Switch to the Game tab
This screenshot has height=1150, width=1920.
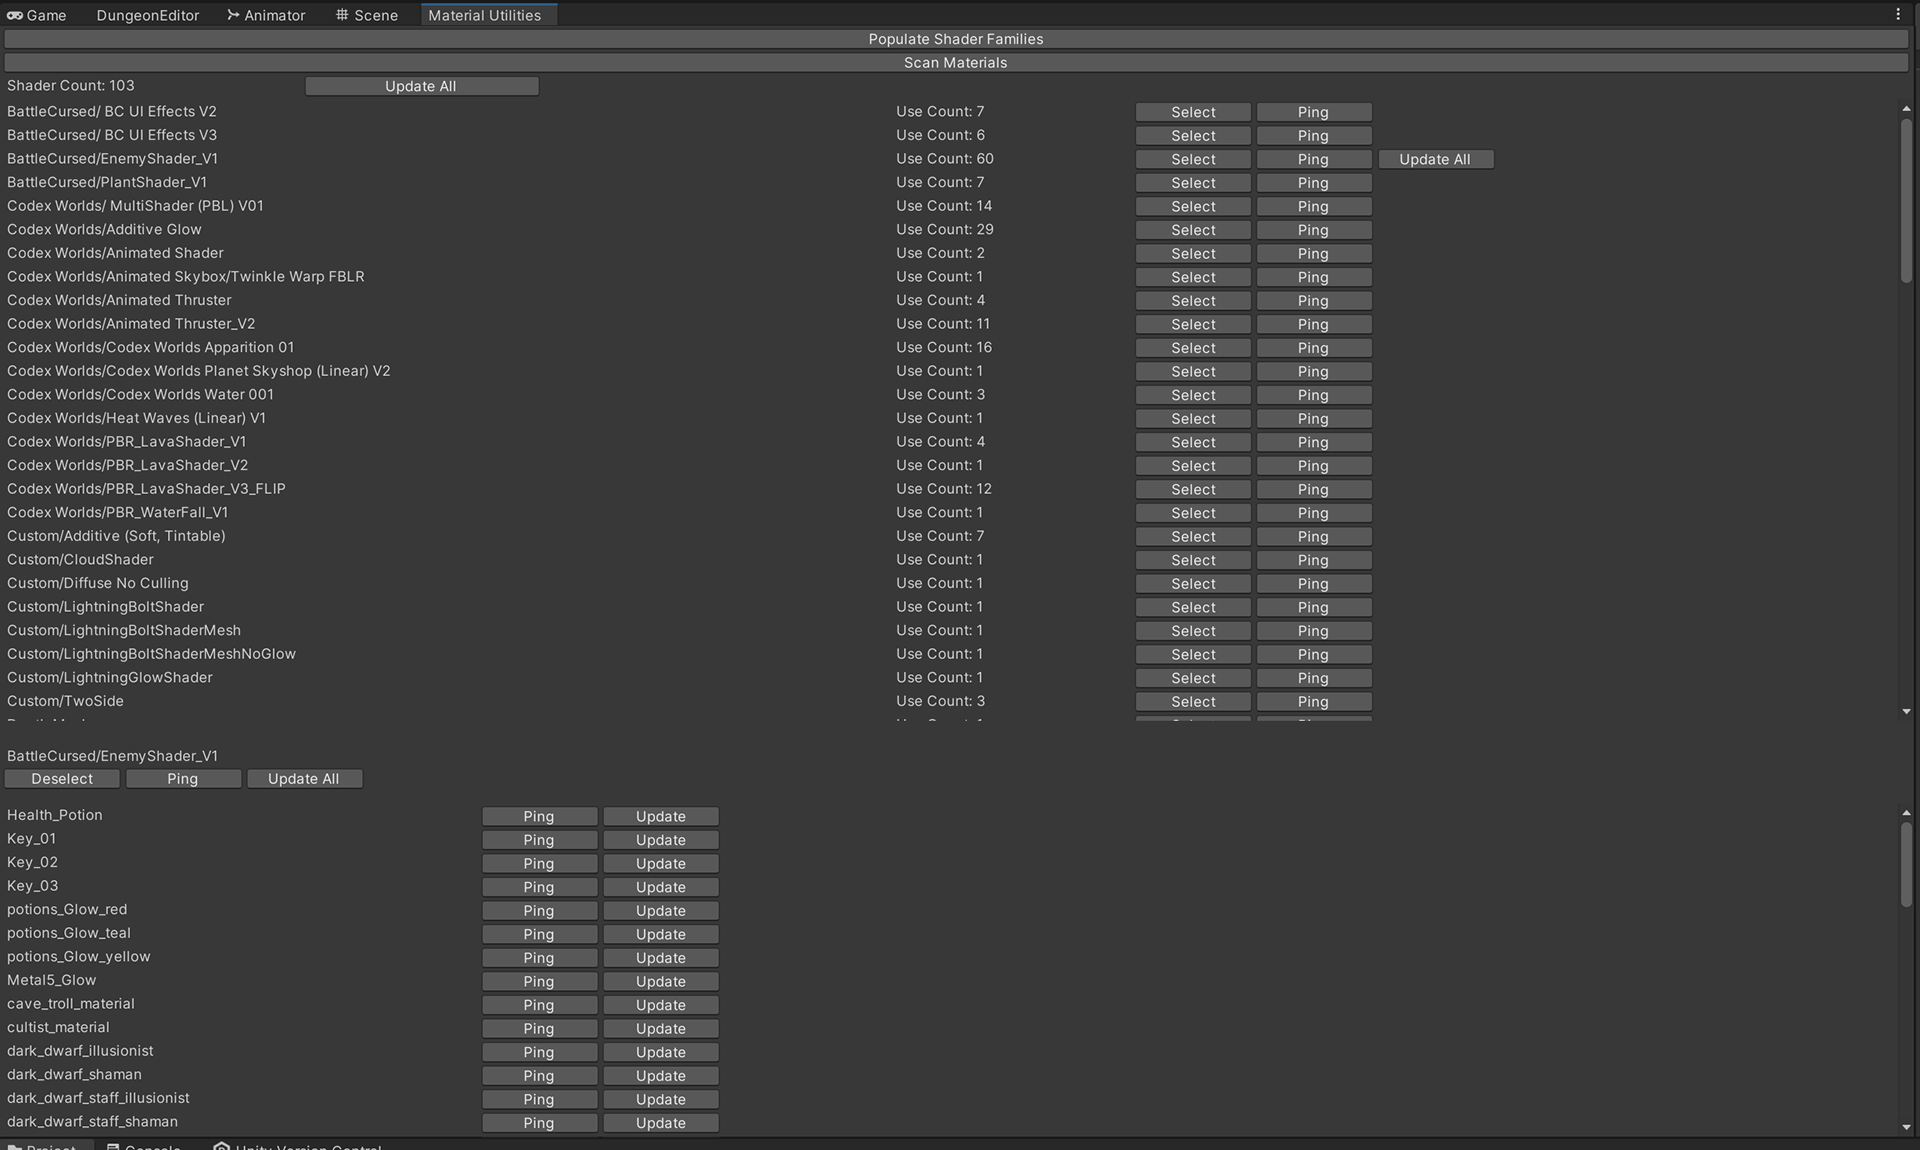(37, 15)
